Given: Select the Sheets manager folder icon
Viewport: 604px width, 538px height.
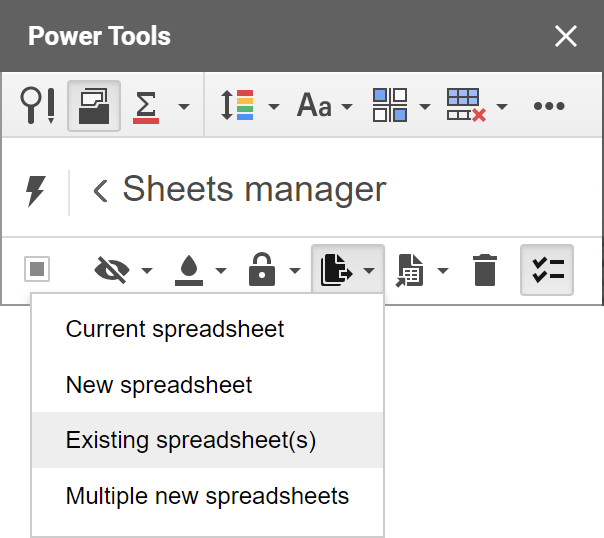Looking at the screenshot, I should (94, 106).
